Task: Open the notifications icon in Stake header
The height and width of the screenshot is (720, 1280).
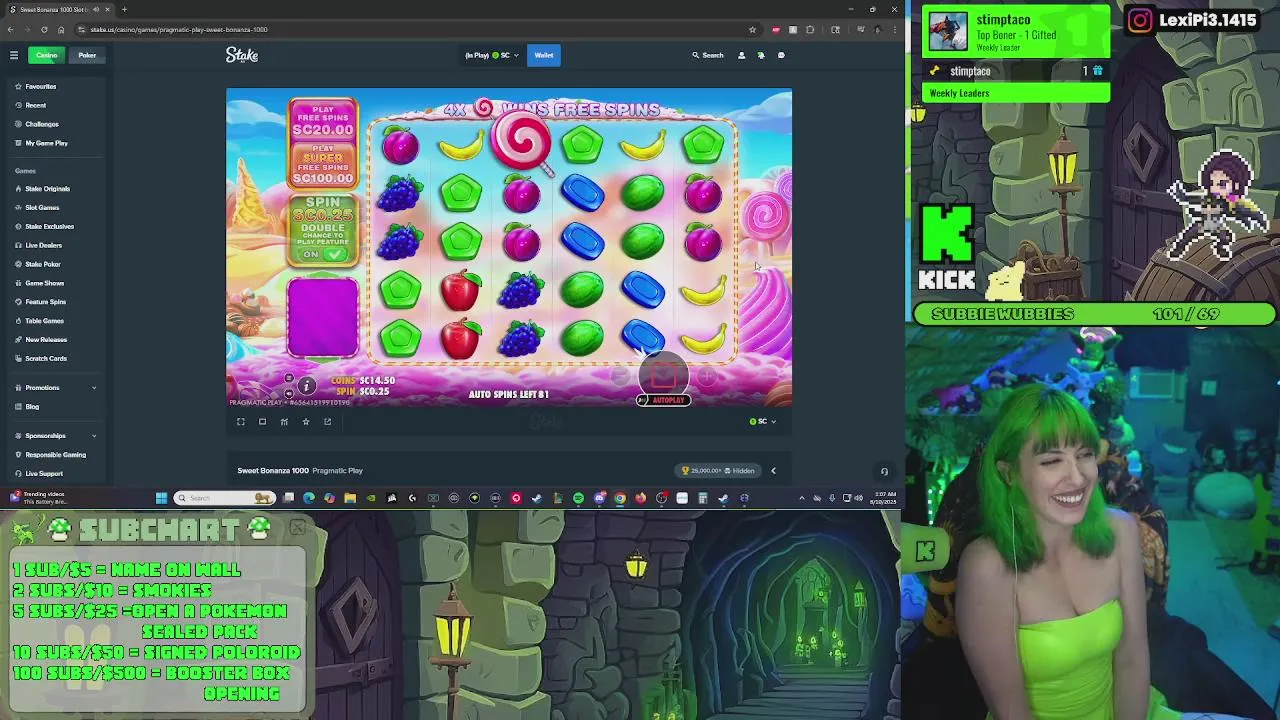Action: (761, 55)
